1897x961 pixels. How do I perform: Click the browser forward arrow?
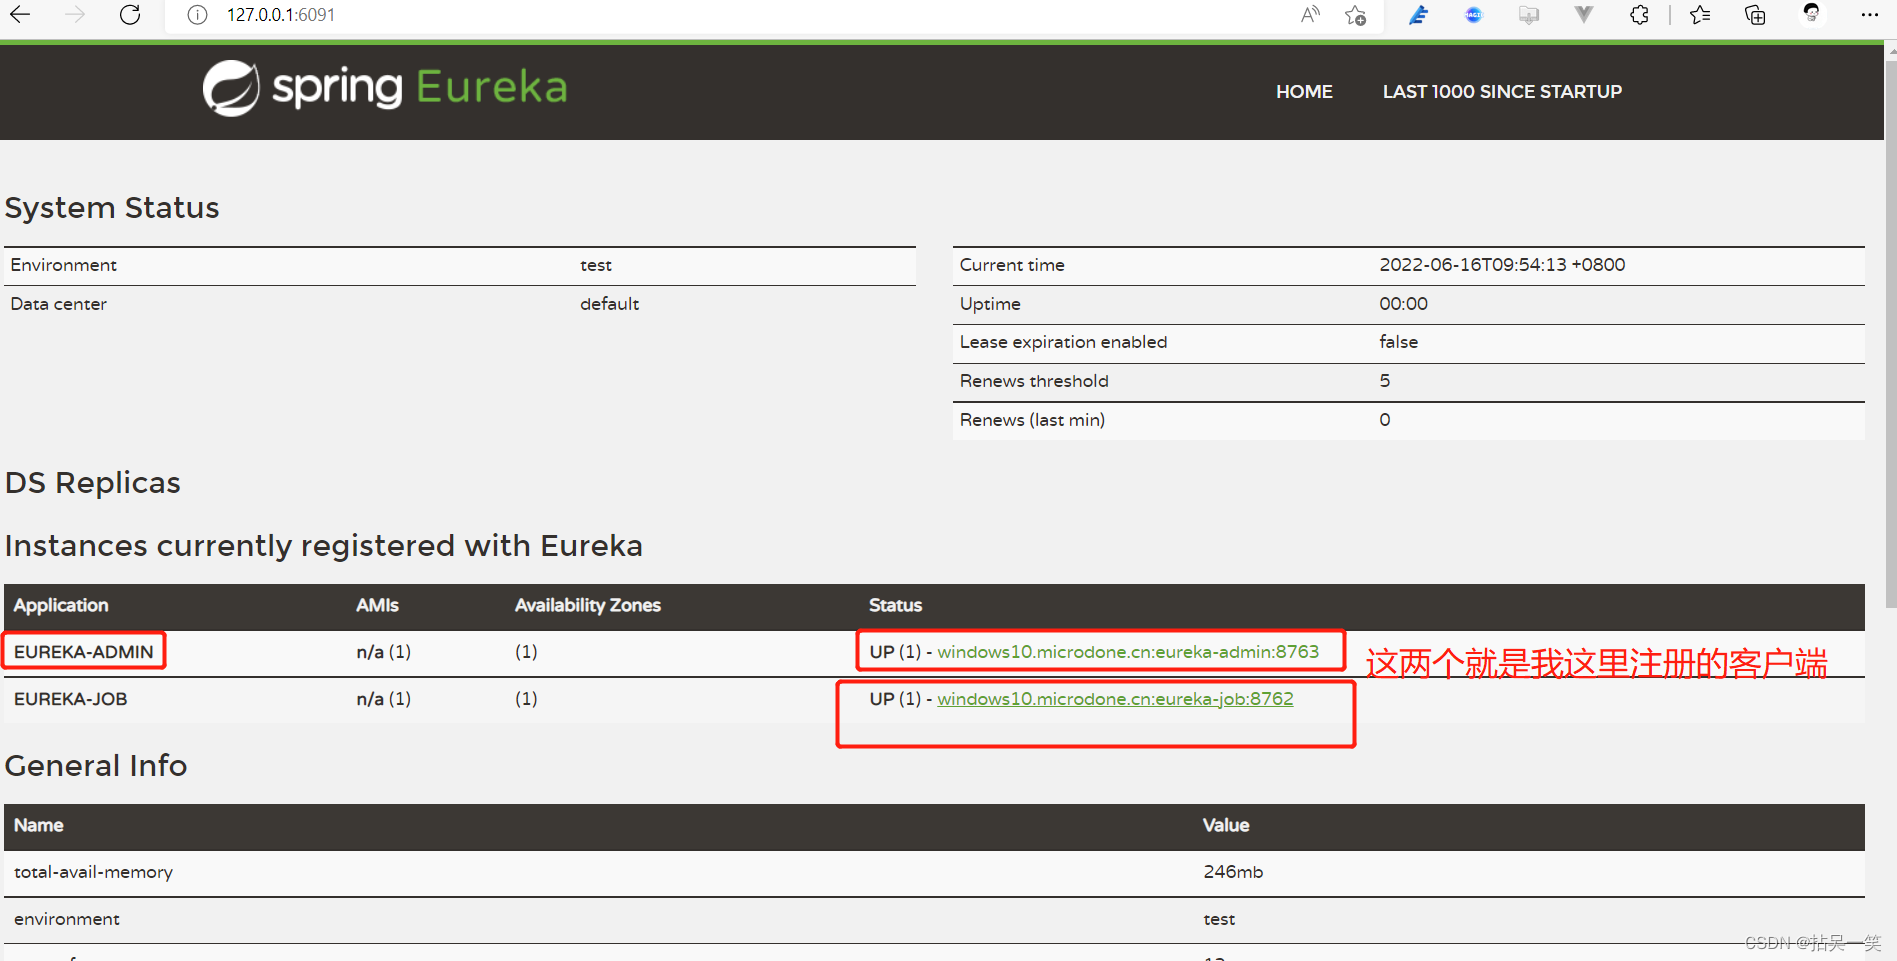point(75,15)
